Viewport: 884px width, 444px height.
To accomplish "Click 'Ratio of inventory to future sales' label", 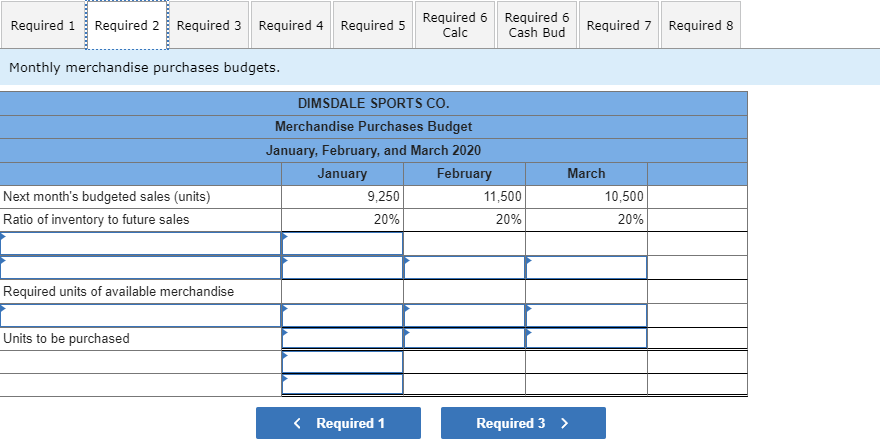I will (x=96, y=220).
